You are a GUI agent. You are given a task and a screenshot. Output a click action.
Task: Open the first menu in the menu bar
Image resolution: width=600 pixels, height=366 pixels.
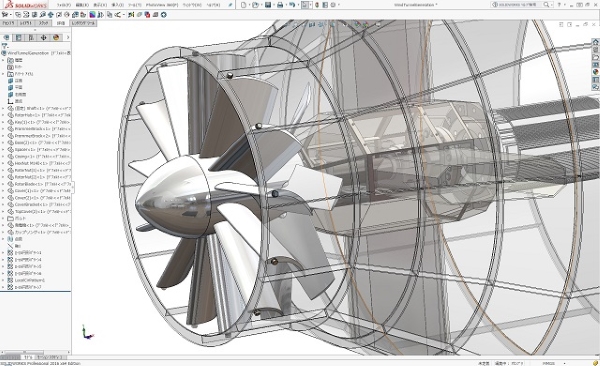64,5
